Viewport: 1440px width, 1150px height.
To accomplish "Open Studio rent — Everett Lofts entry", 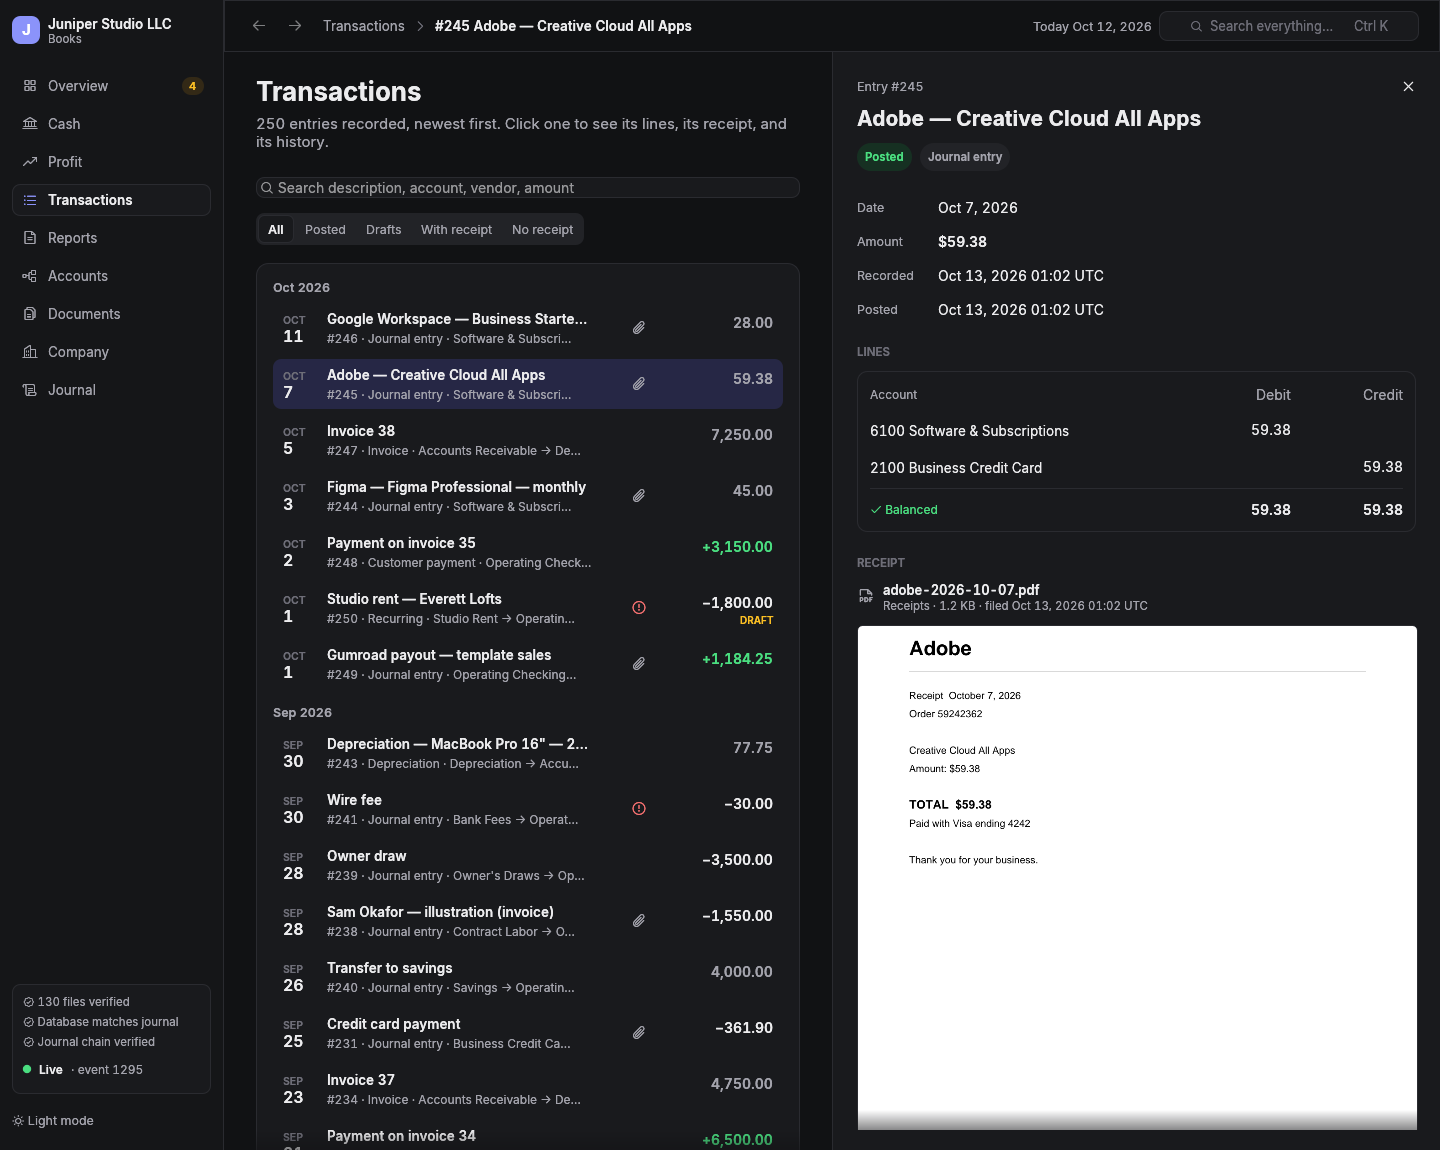I will coord(528,608).
